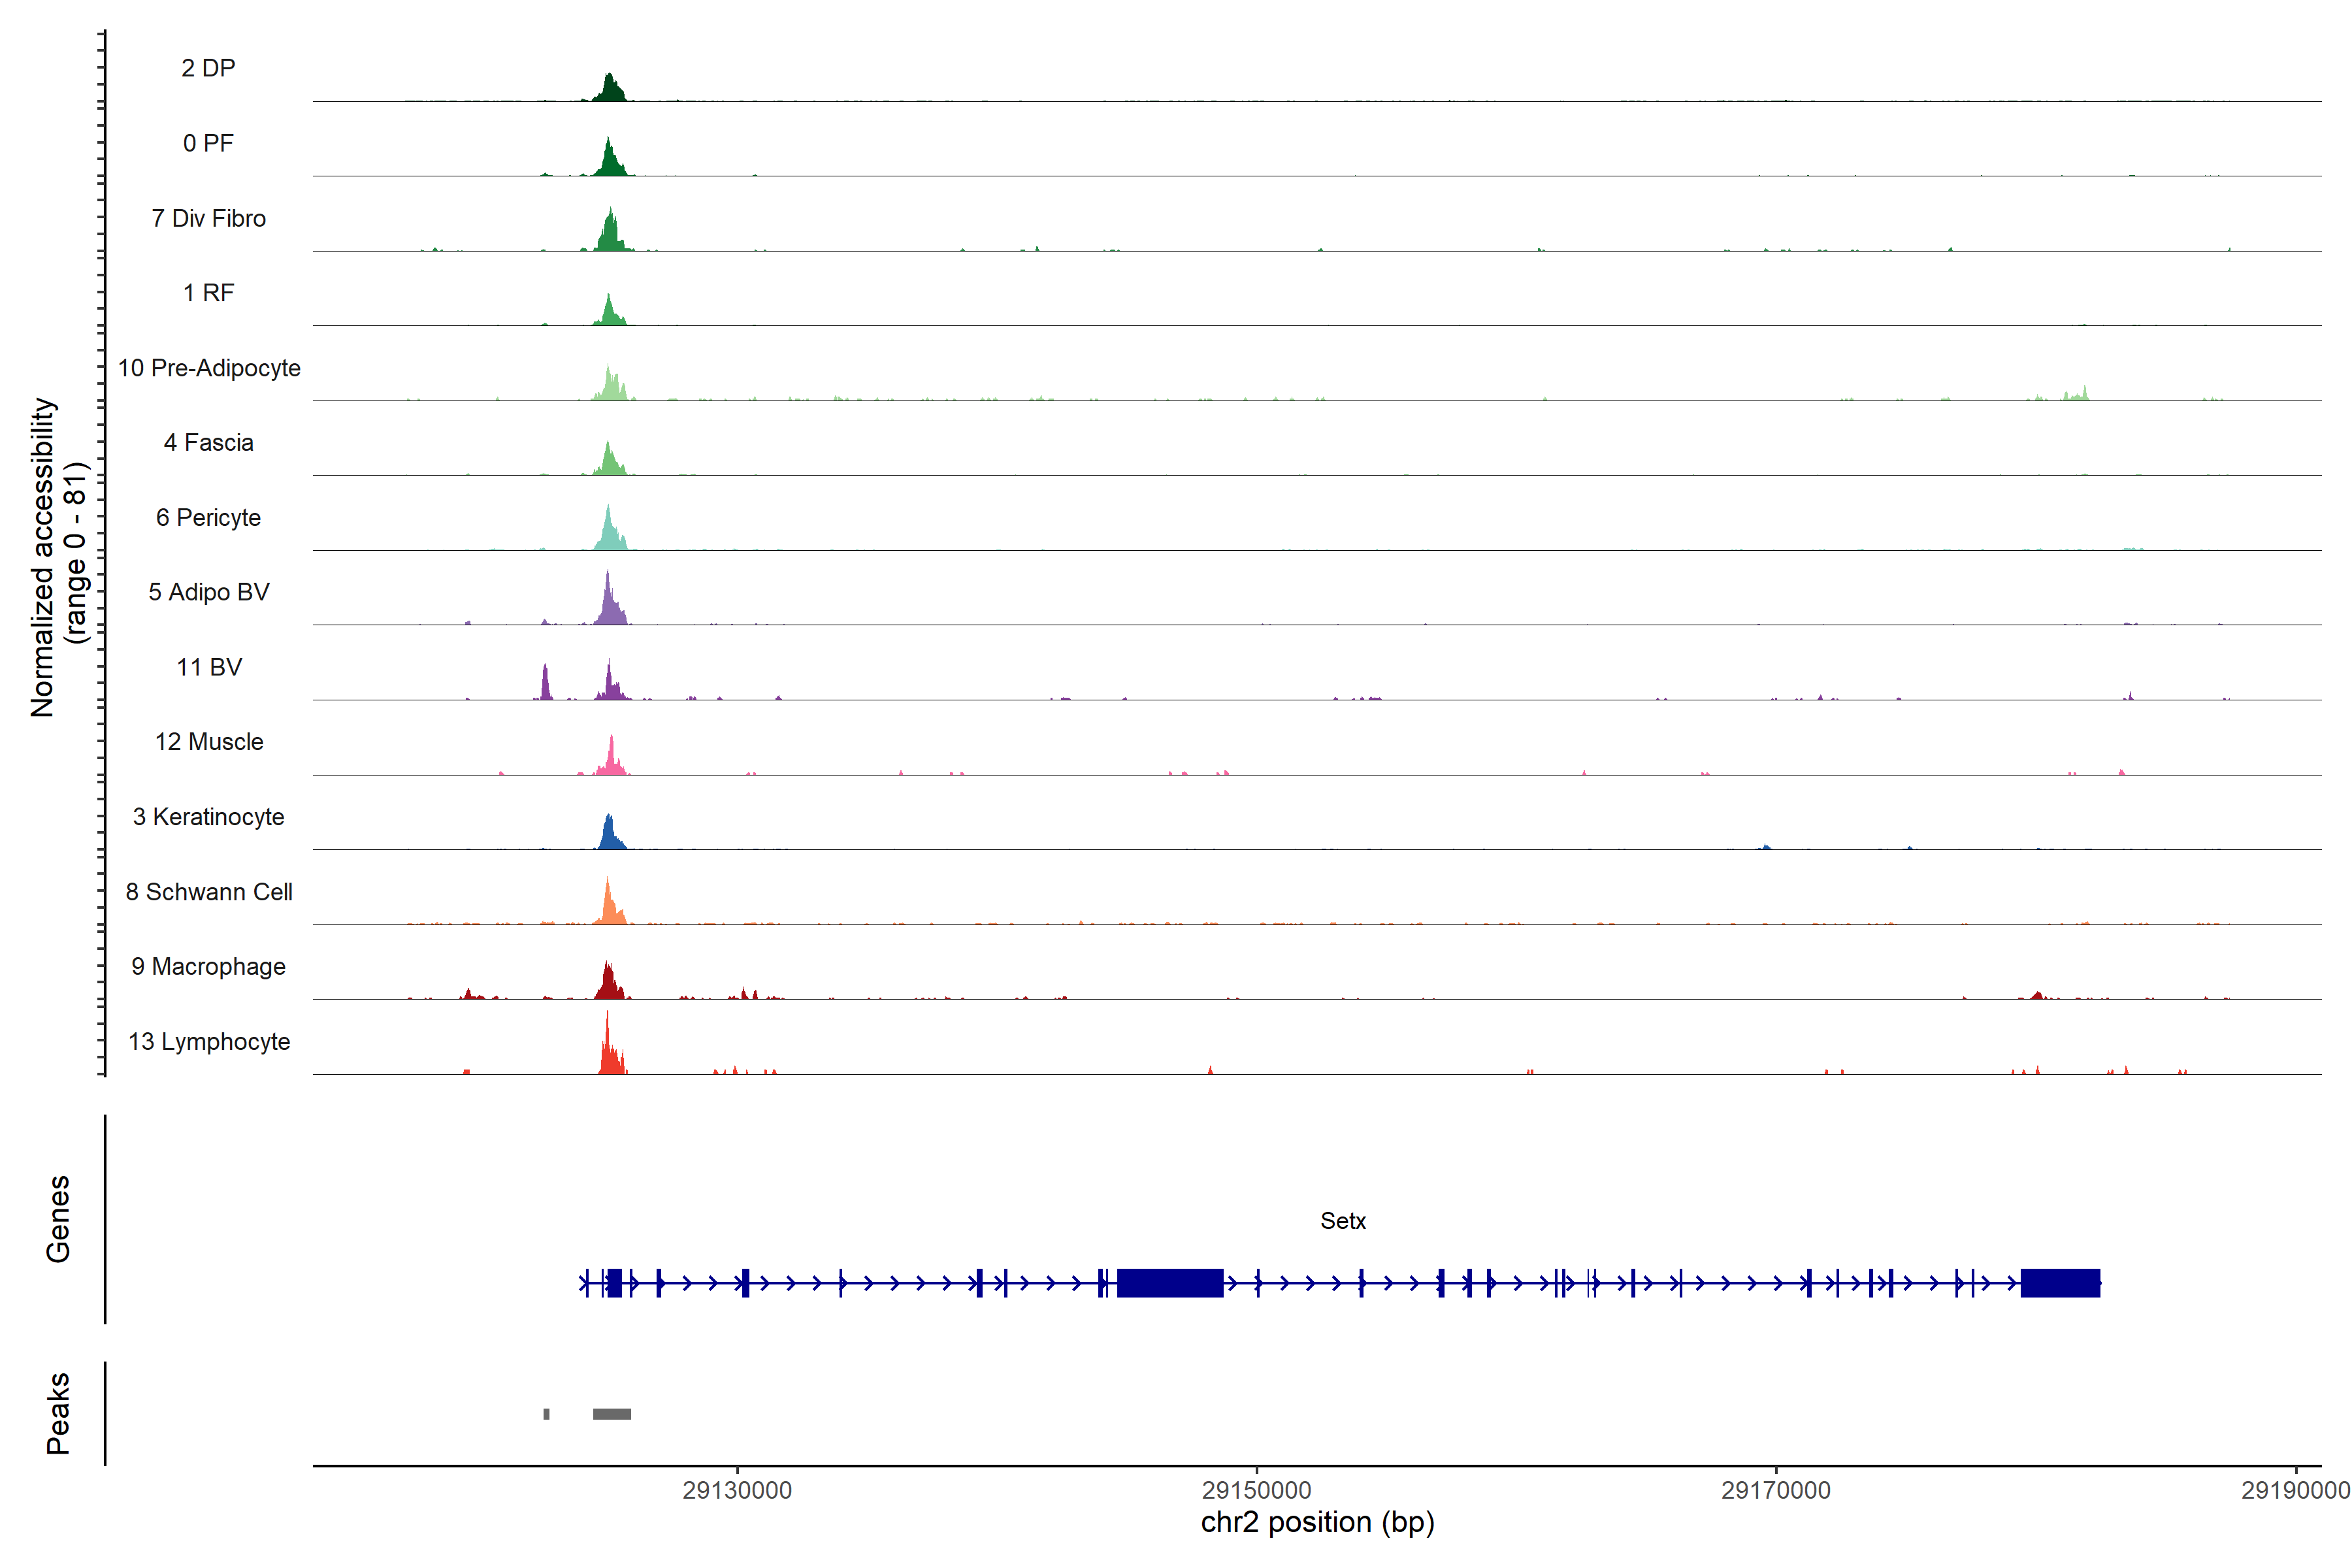Click the 29130000 axis tick label

click(737, 1490)
